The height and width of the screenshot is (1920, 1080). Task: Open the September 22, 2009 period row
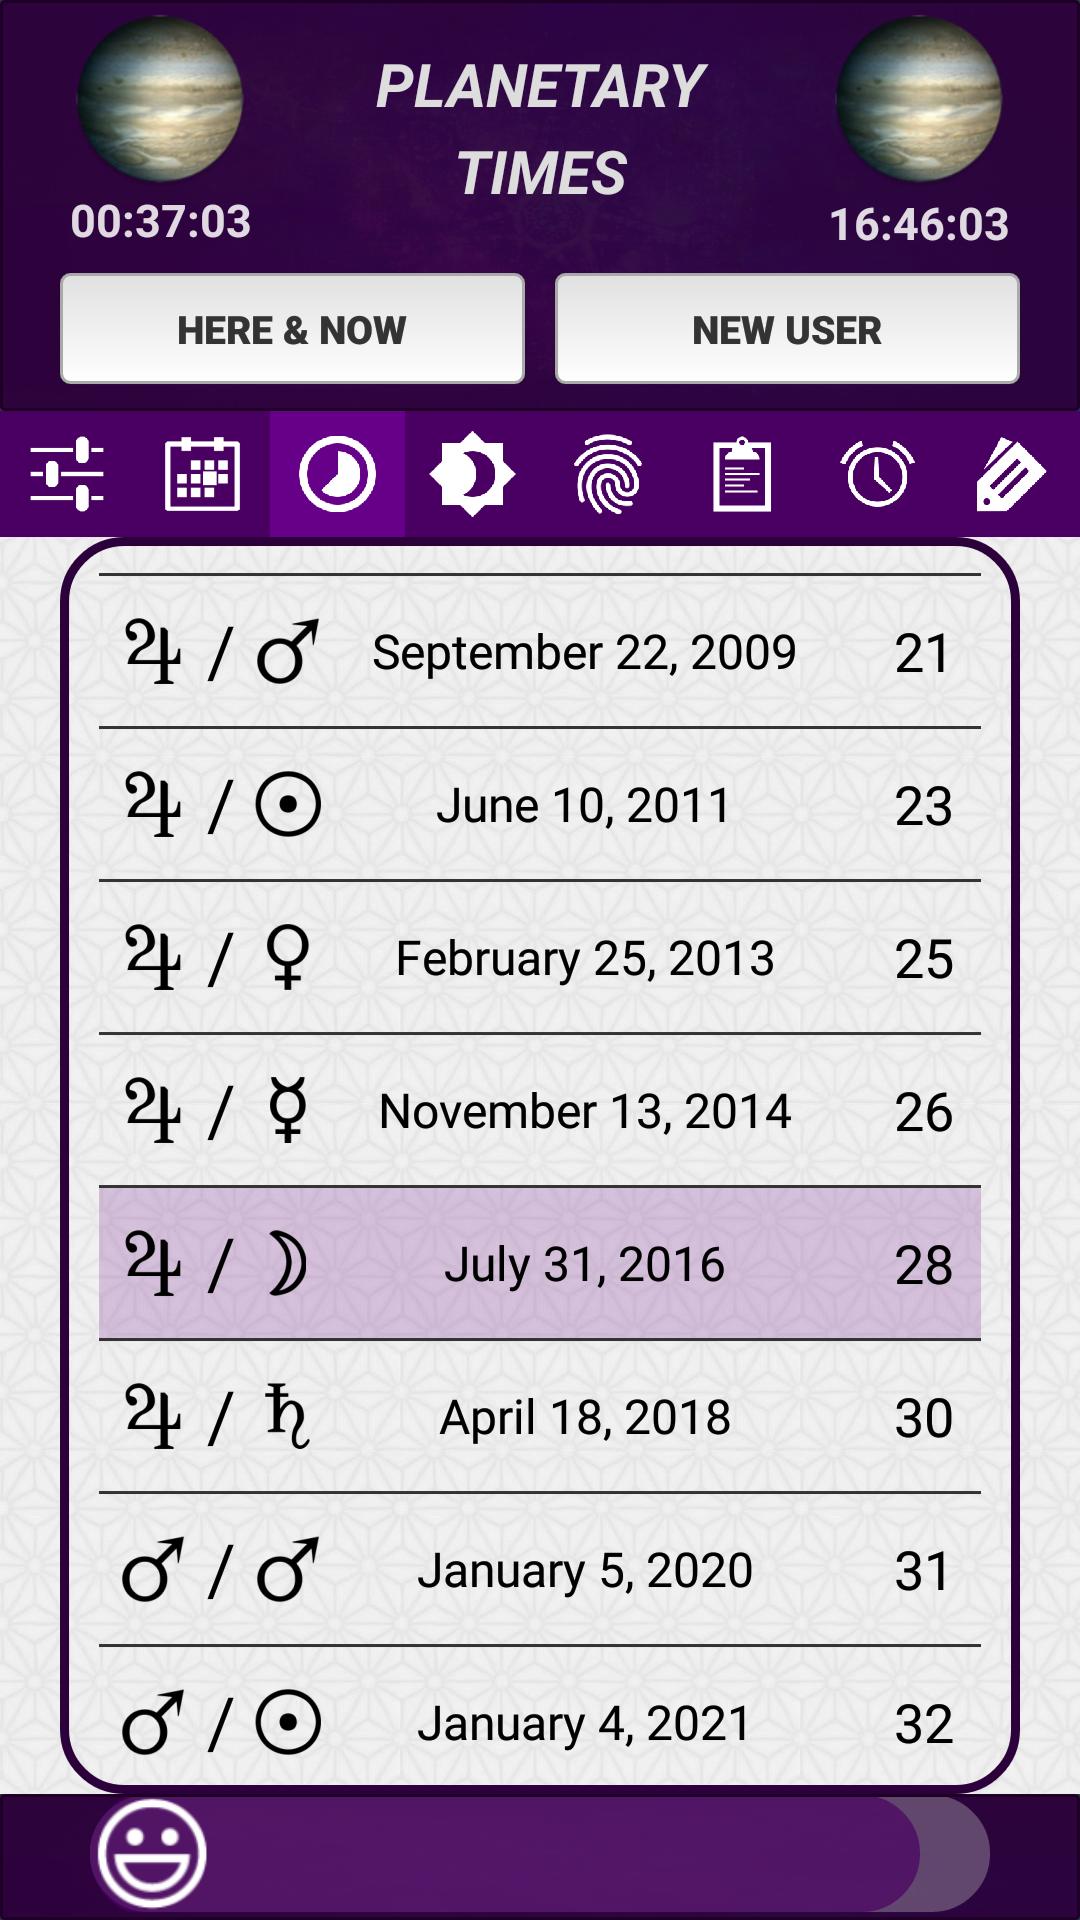tap(540, 652)
